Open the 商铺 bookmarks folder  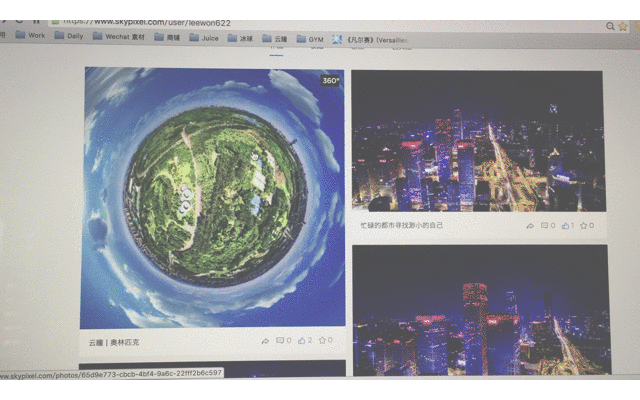coord(167,37)
